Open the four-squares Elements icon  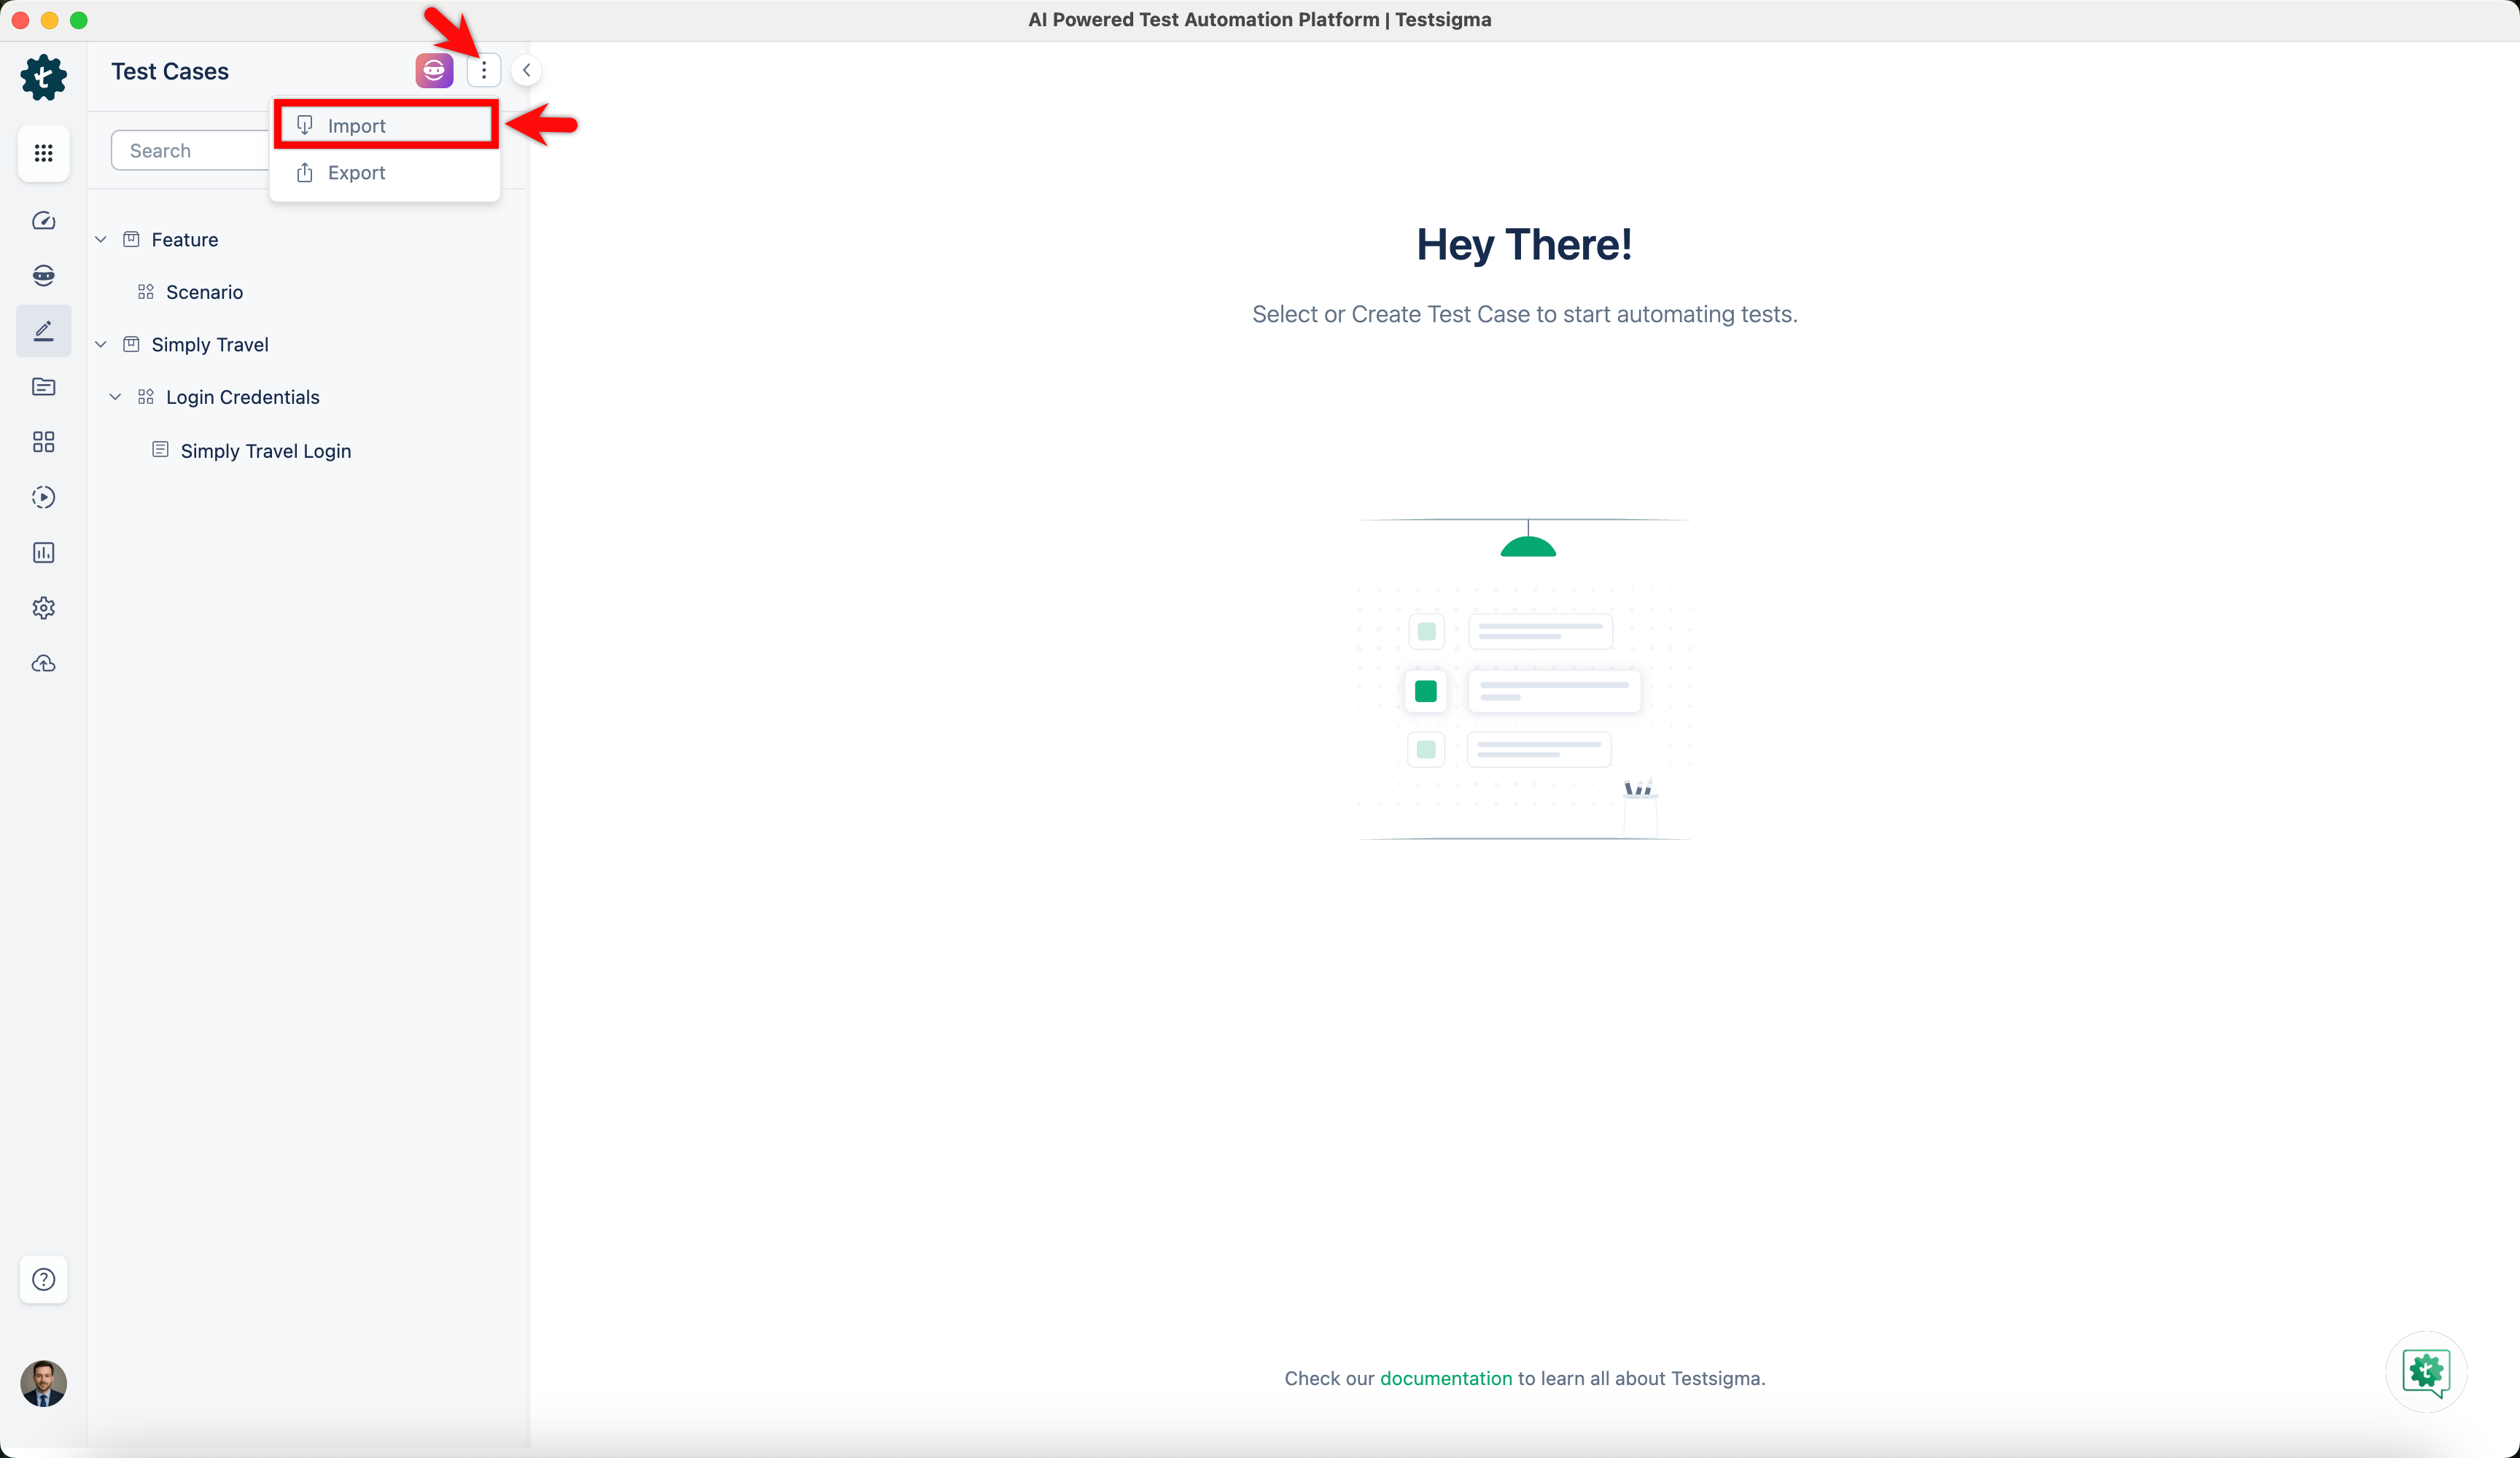[x=43, y=442]
